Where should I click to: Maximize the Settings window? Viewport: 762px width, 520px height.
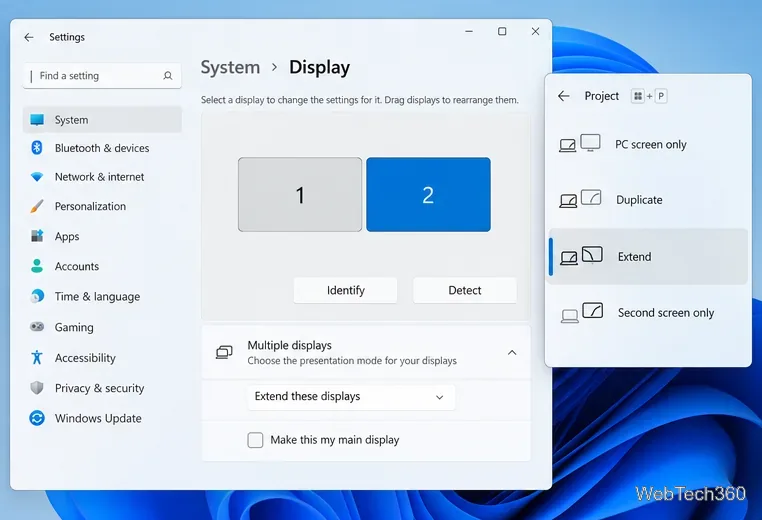[502, 31]
